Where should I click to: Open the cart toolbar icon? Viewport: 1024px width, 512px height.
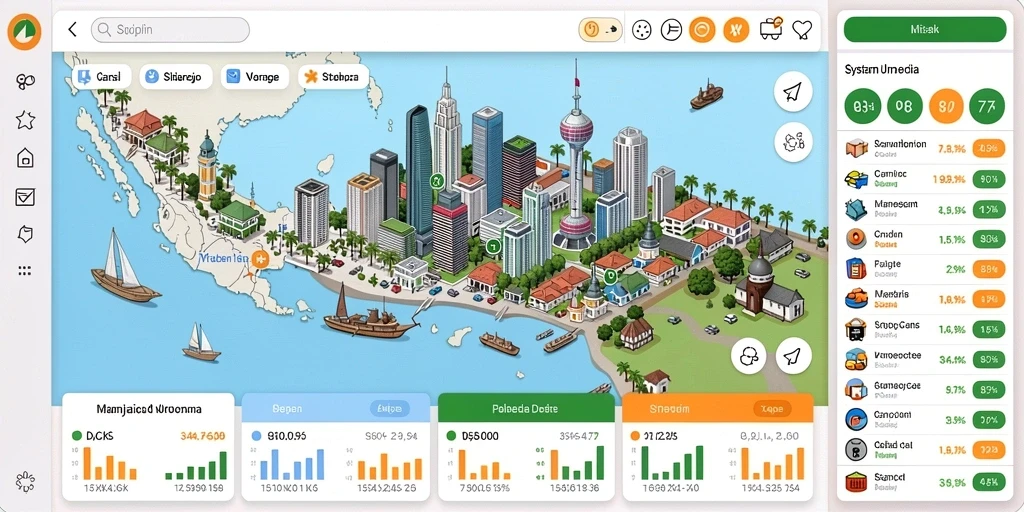pos(771,29)
